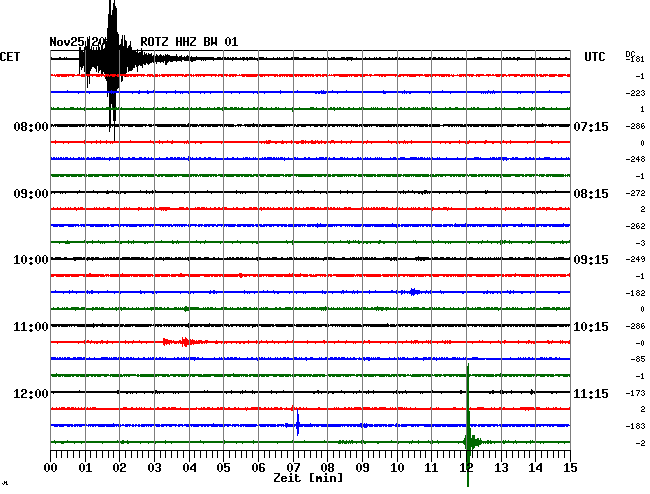Click the blue spike near minute 07
This screenshot has width=650, height=494.
(x=297, y=424)
